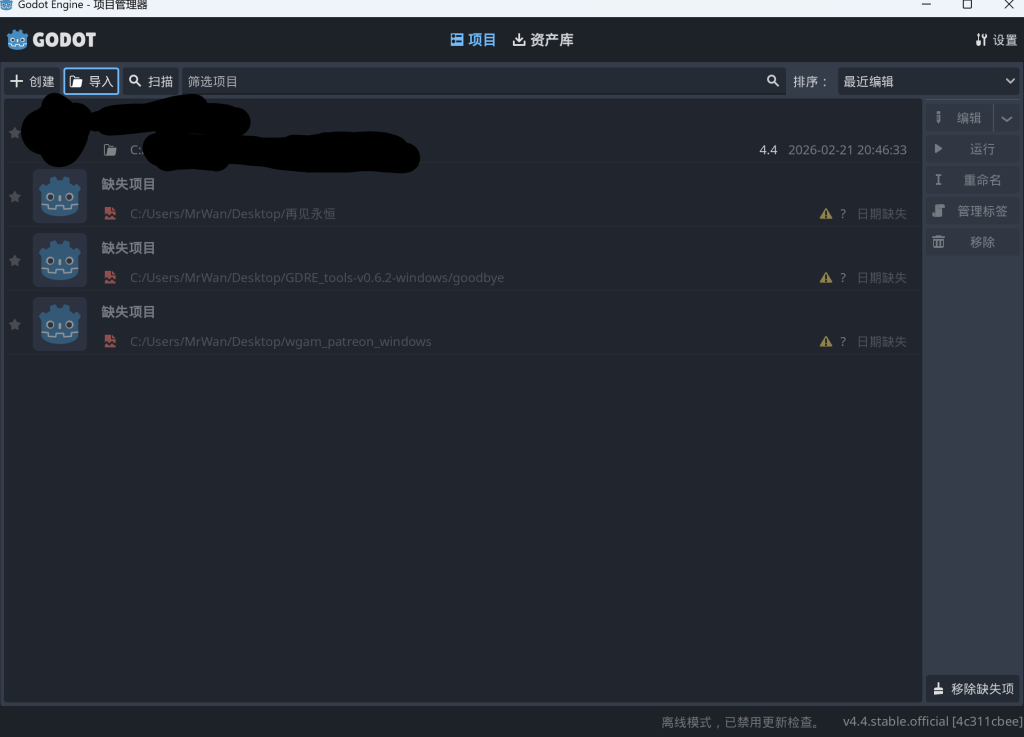Toggle the favorite star on the GDRE_tools goodbye project
Screen dimensions: 1024x737
pos(15,261)
